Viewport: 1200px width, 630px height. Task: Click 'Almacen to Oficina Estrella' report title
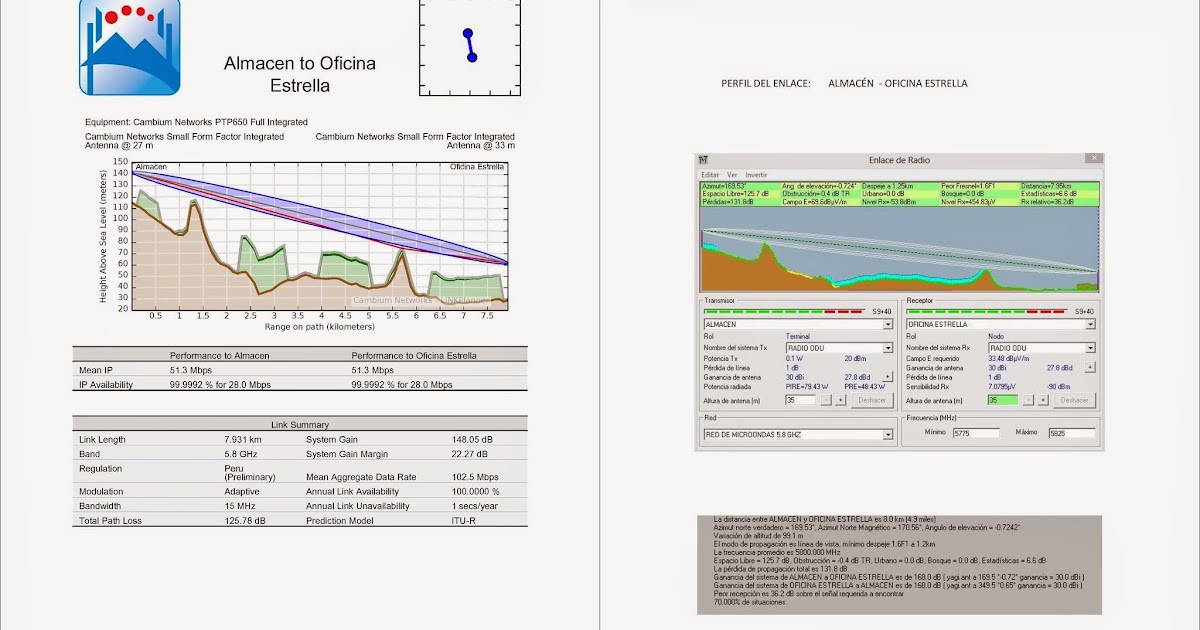tap(300, 74)
